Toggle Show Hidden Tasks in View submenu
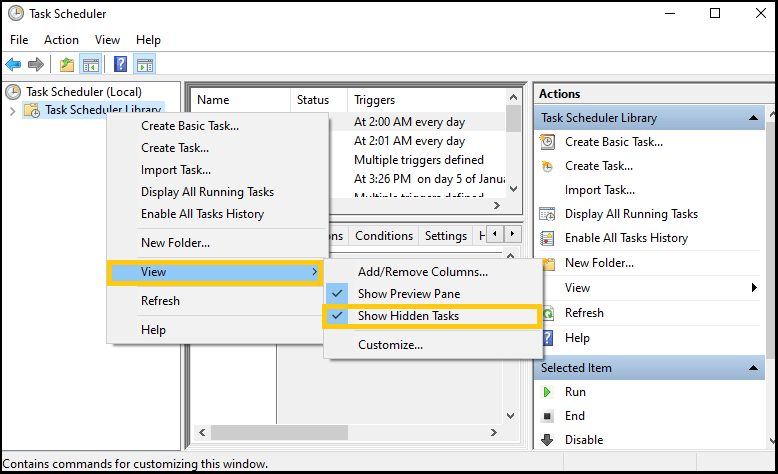 tap(431, 316)
